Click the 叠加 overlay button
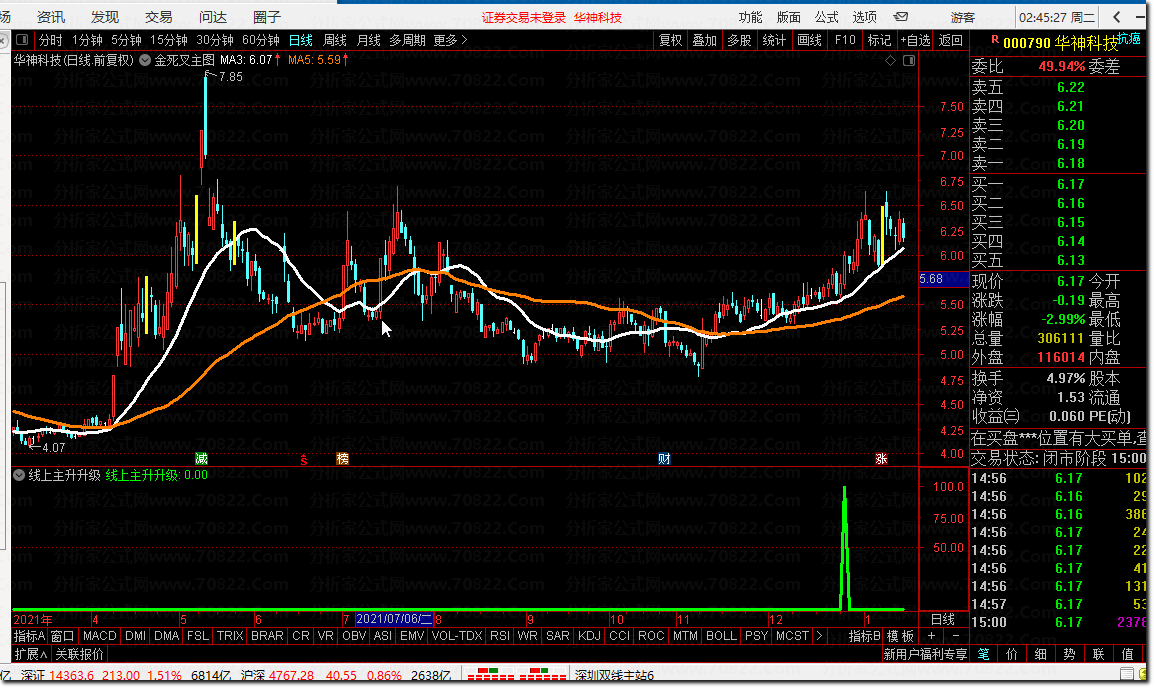The image size is (1155, 688). point(705,40)
